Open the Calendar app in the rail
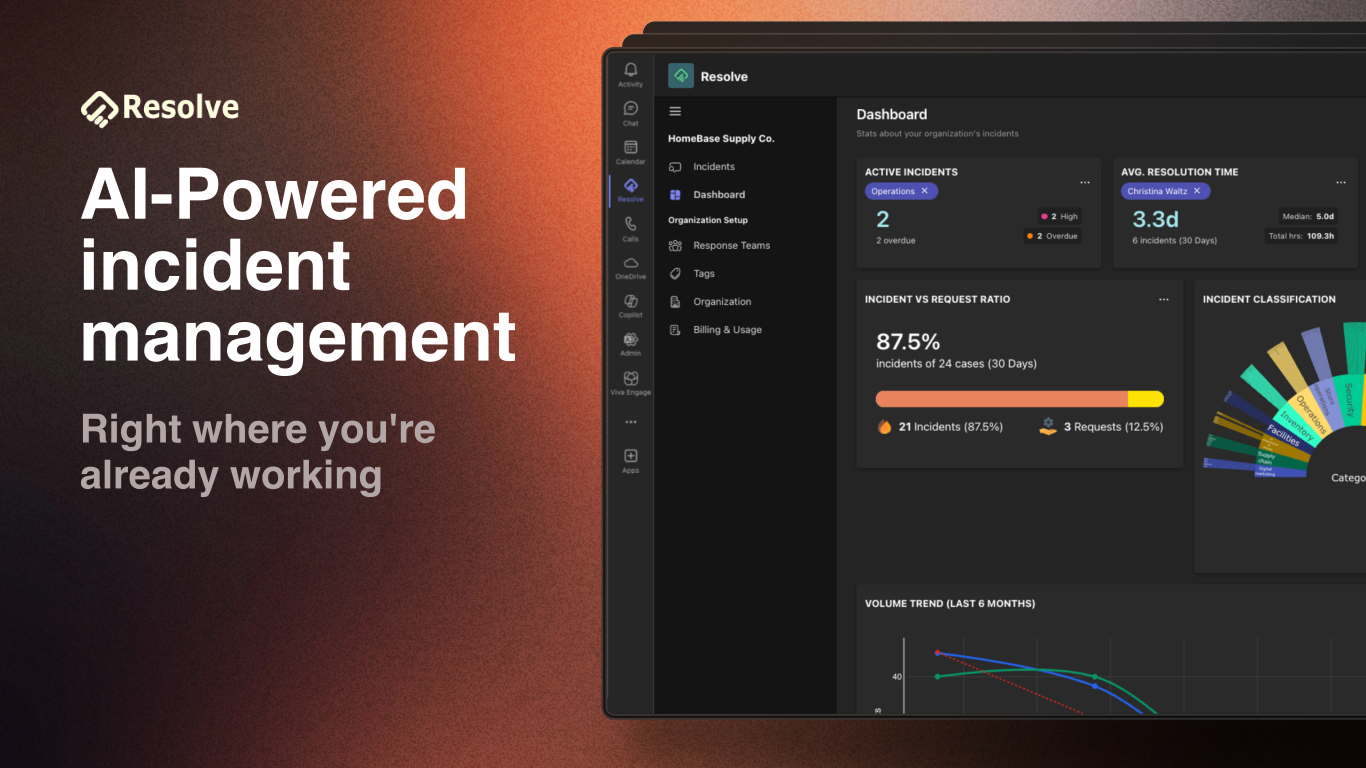Screen dimensions: 1366x768 [630, 151]
